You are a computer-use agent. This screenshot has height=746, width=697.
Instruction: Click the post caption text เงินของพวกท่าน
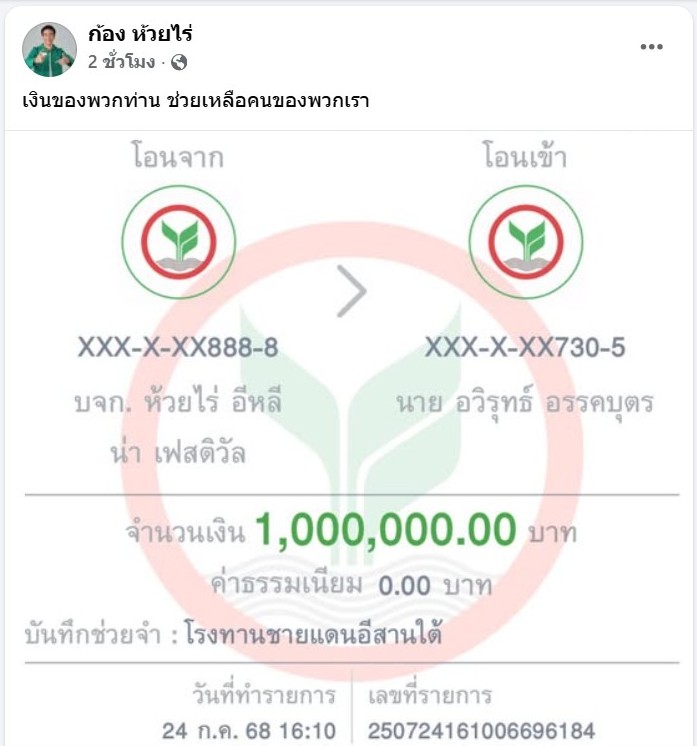[91, 100]
